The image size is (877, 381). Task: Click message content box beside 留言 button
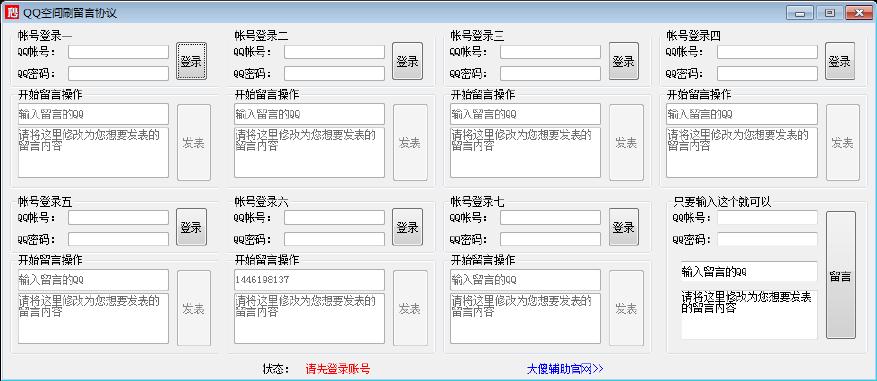pyautogui.click(x=749, y=314)
